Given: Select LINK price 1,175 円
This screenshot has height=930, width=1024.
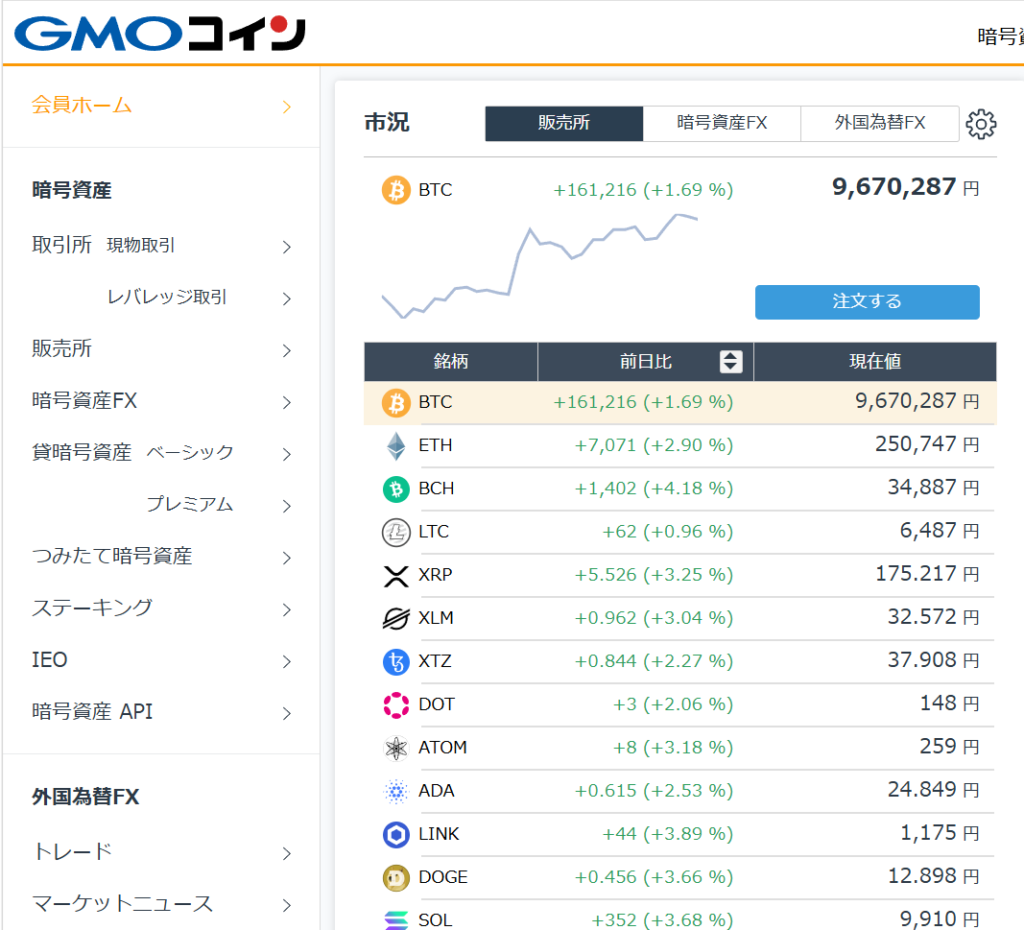Looking at the screenshot, I should click(940, 833).
